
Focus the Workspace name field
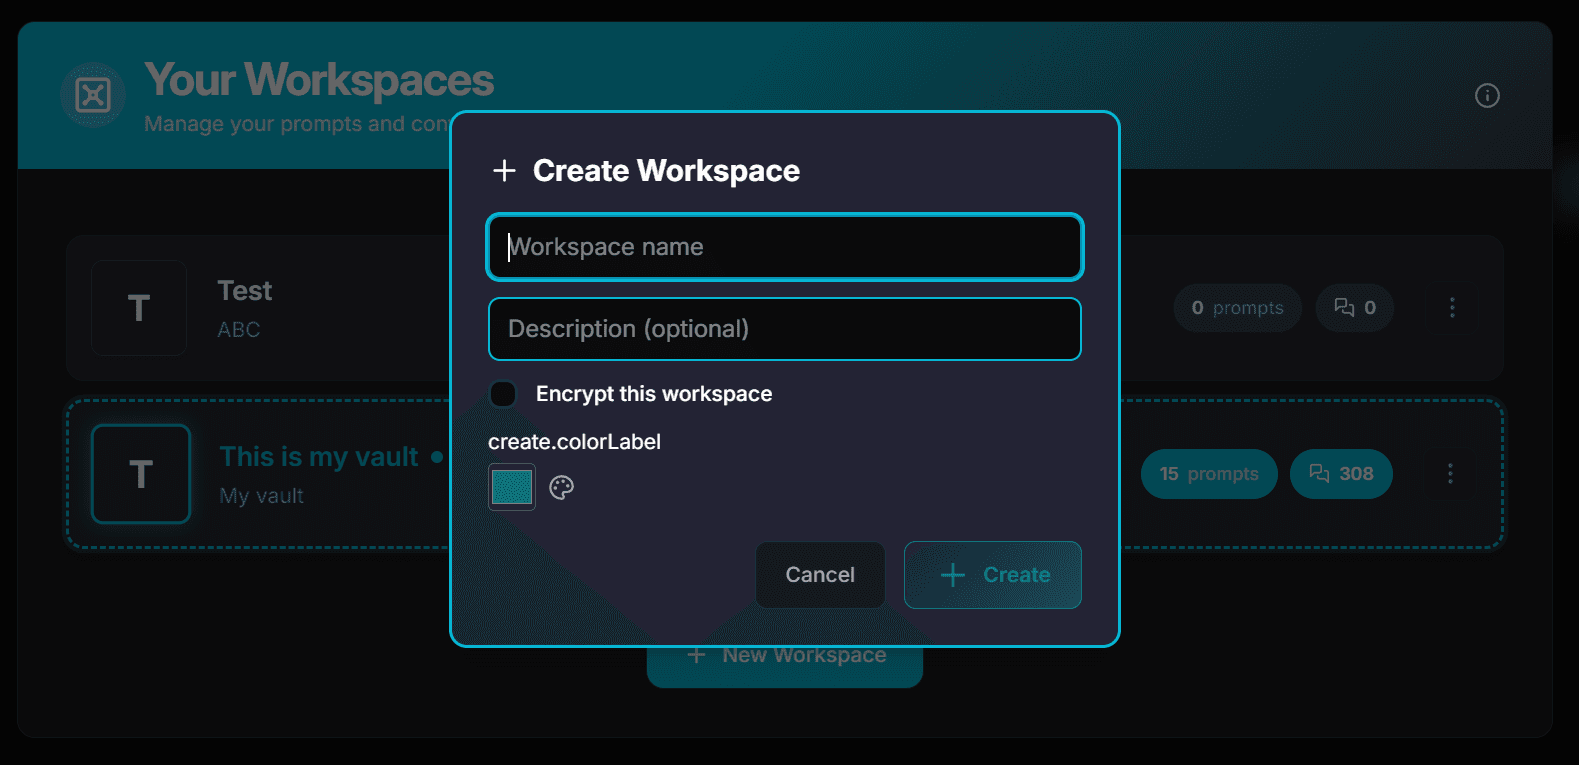tap(785, 247)
